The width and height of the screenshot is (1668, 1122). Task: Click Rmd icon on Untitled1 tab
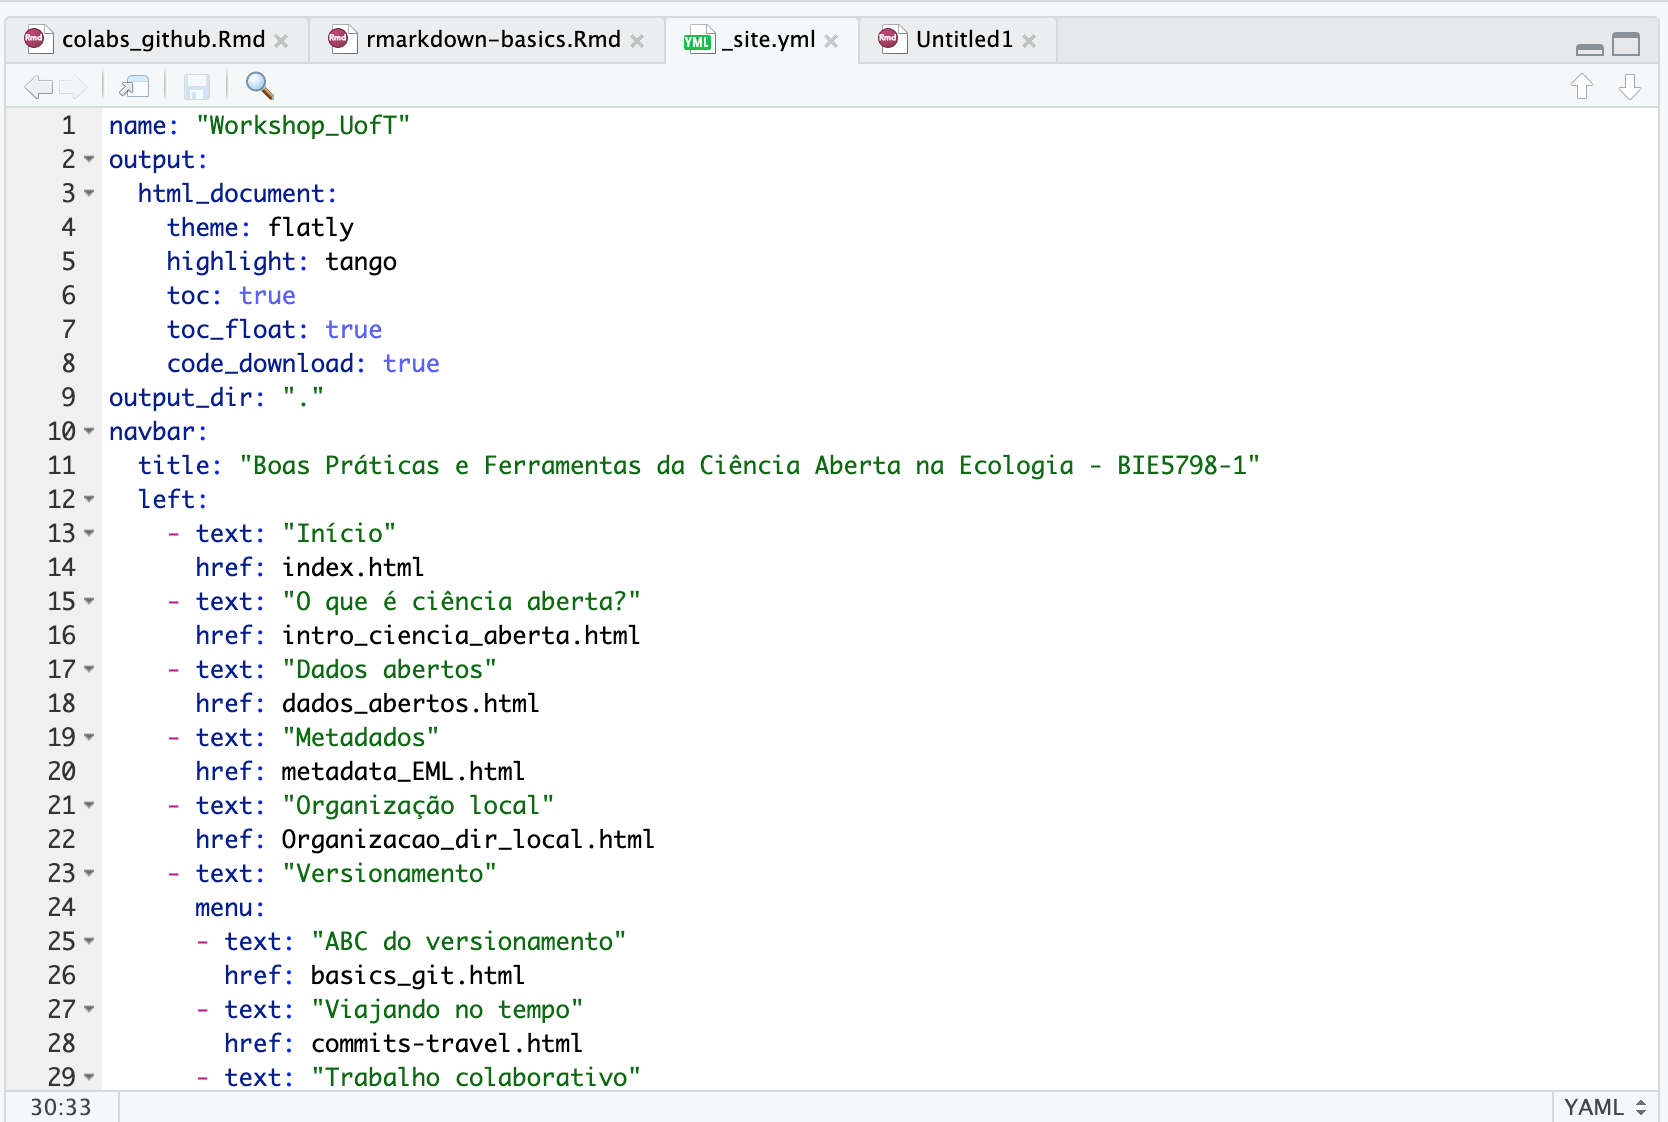coord(892,39)
